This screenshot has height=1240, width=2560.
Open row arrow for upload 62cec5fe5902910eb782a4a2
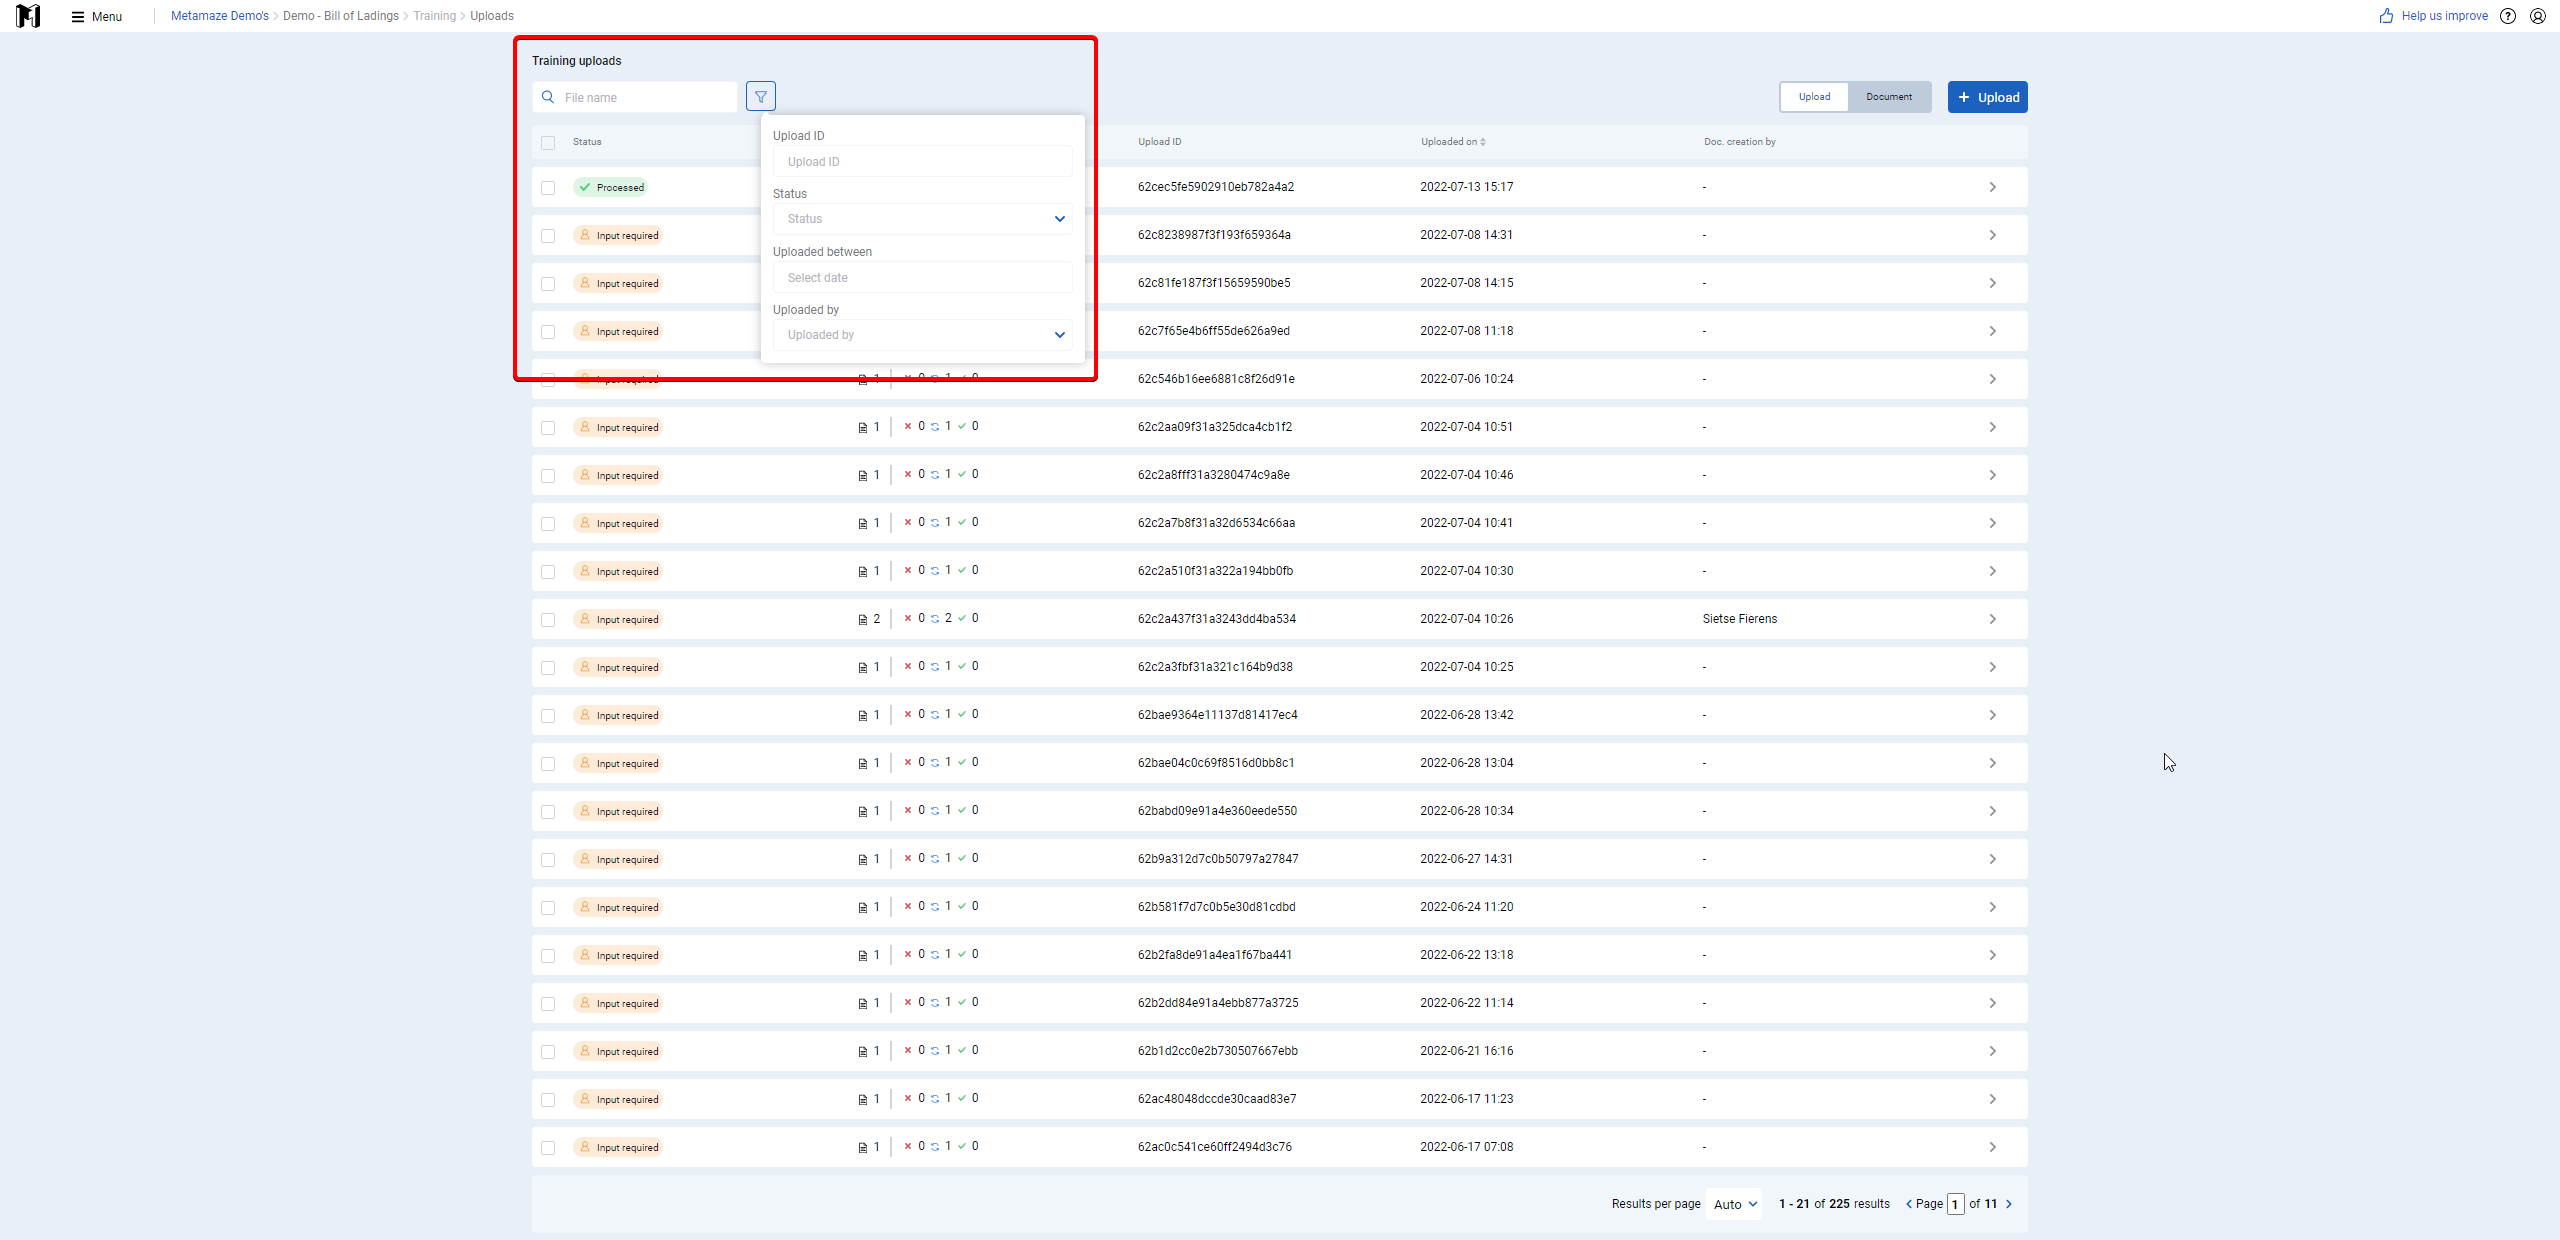pyautogui.click(x=1992, y=187)
